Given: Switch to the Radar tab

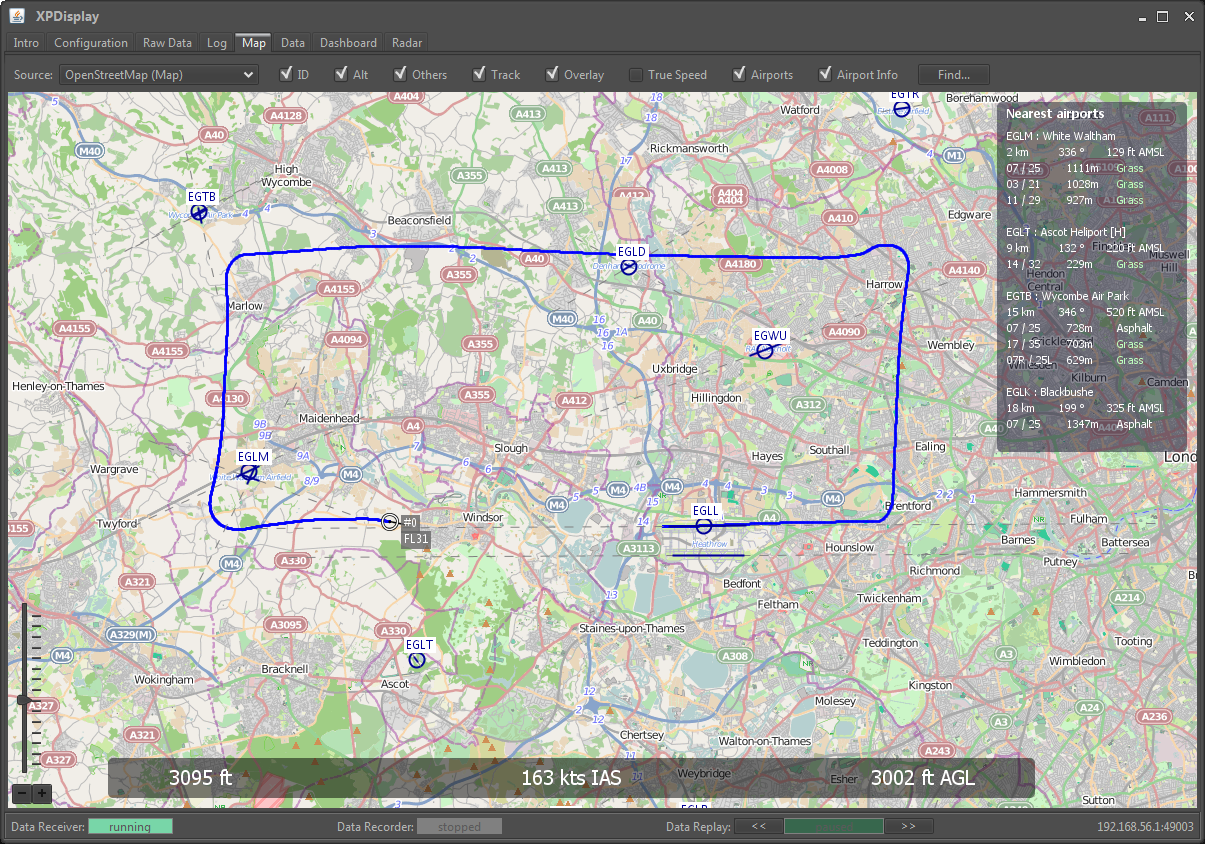Looking at the screenshot, I should (x=406, y=43).
